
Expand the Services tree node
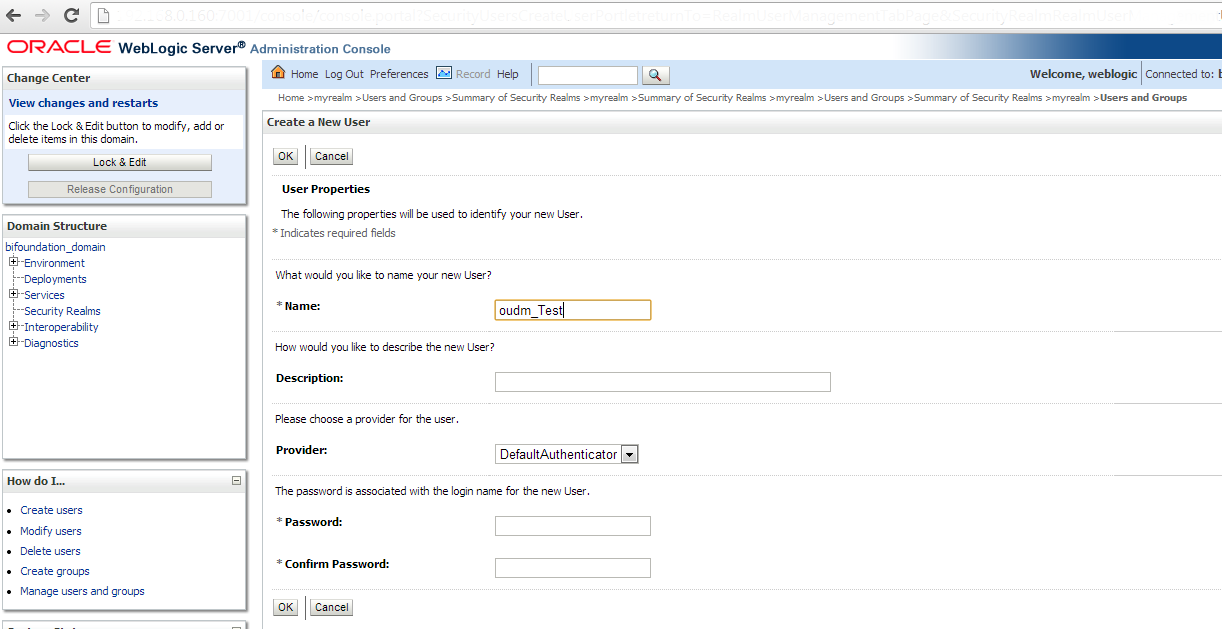click(14, 295)
